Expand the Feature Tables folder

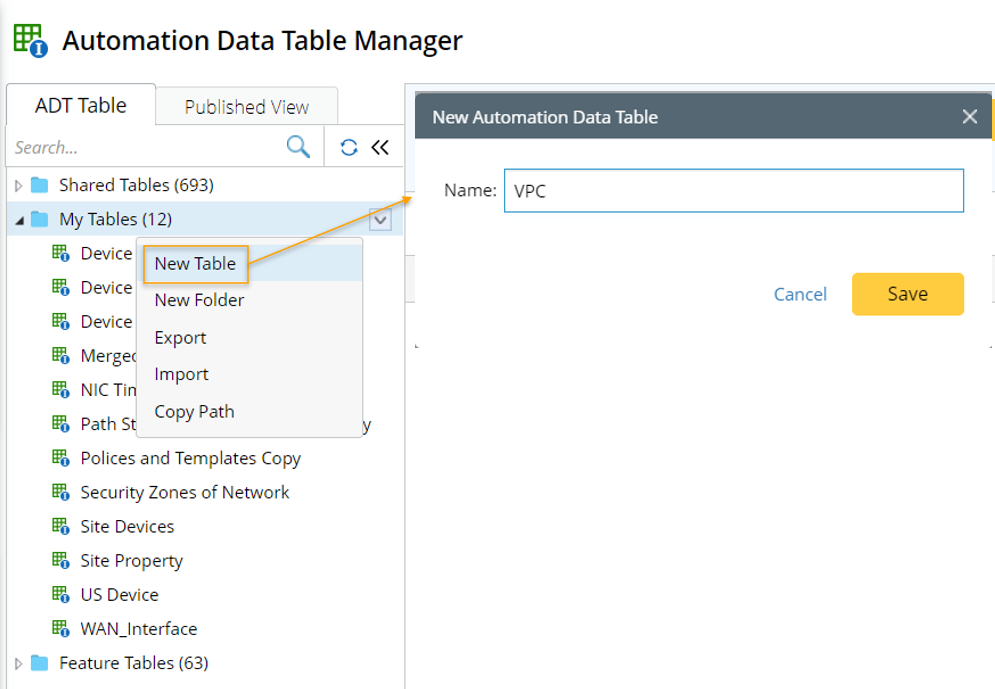18,664
